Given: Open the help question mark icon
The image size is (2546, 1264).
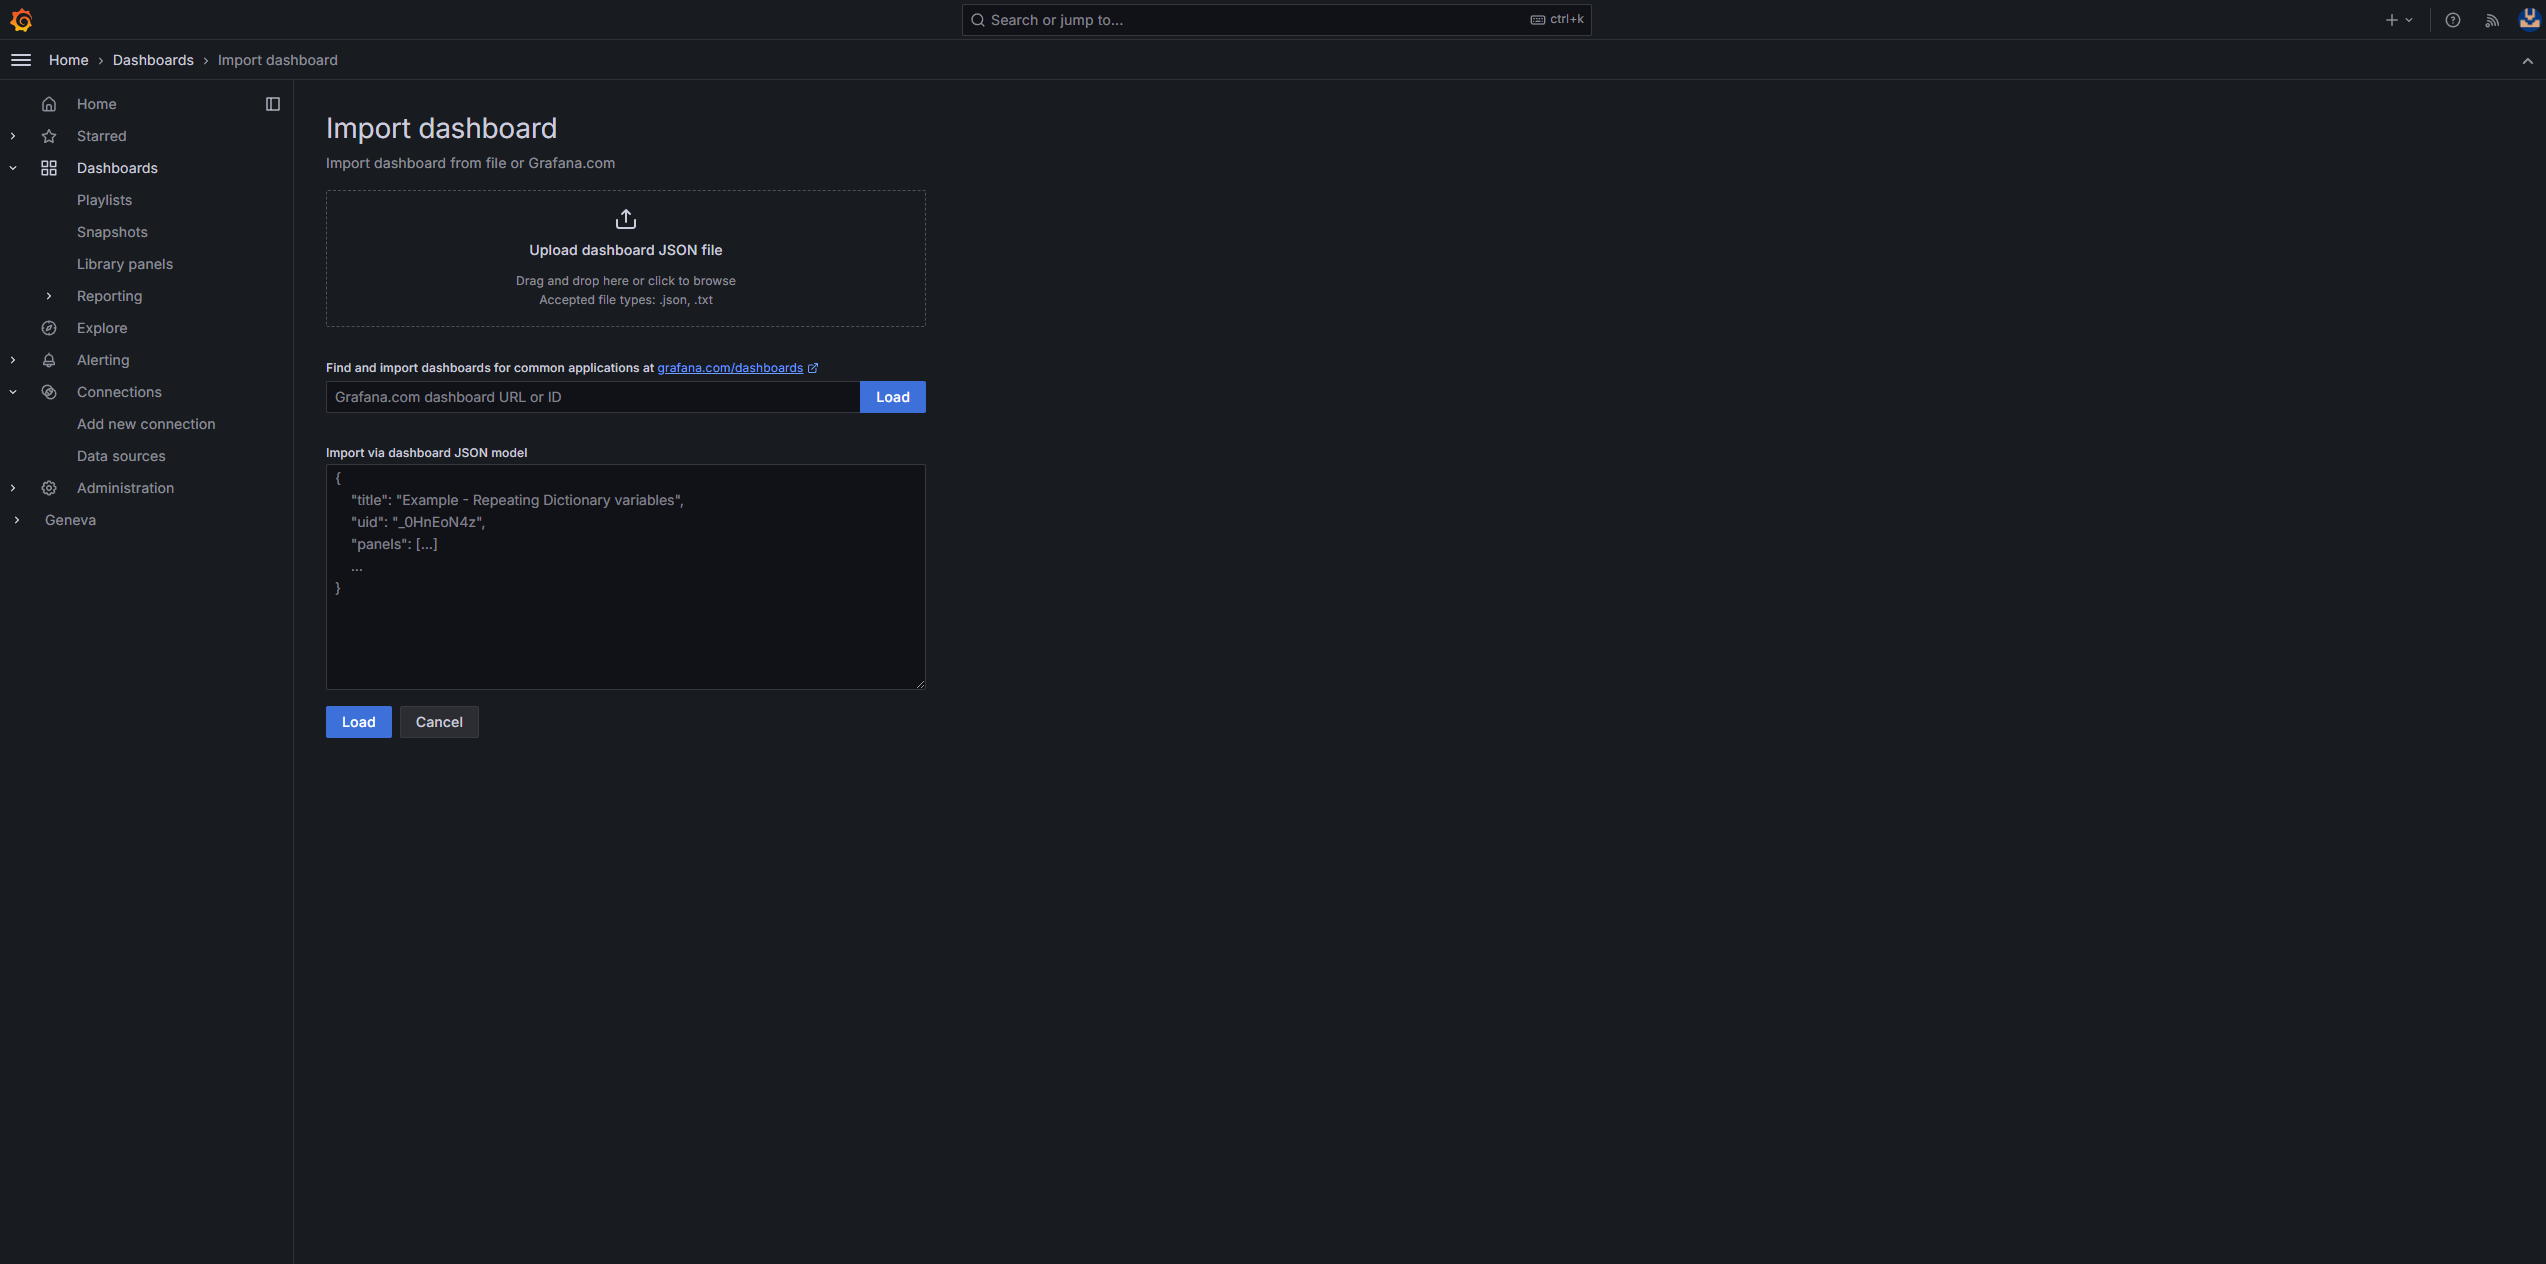Looking at the screenshot, I should coord(2452,20).
